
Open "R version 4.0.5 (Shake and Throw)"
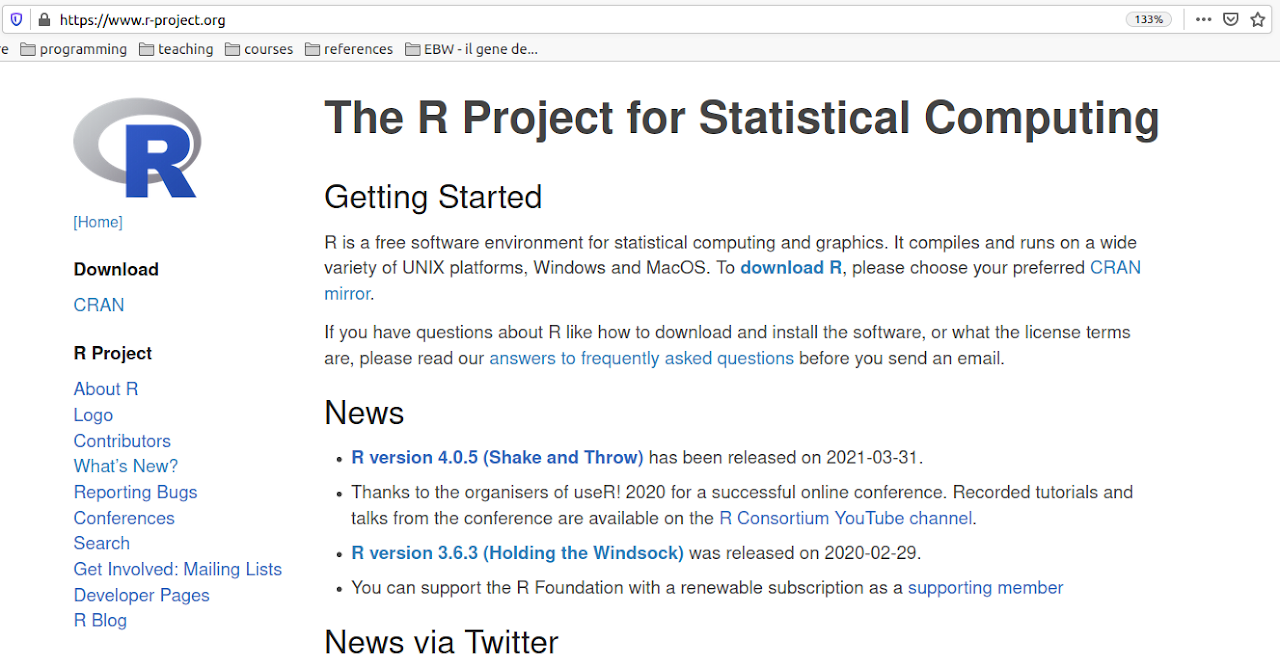click(x=497, y=457)
